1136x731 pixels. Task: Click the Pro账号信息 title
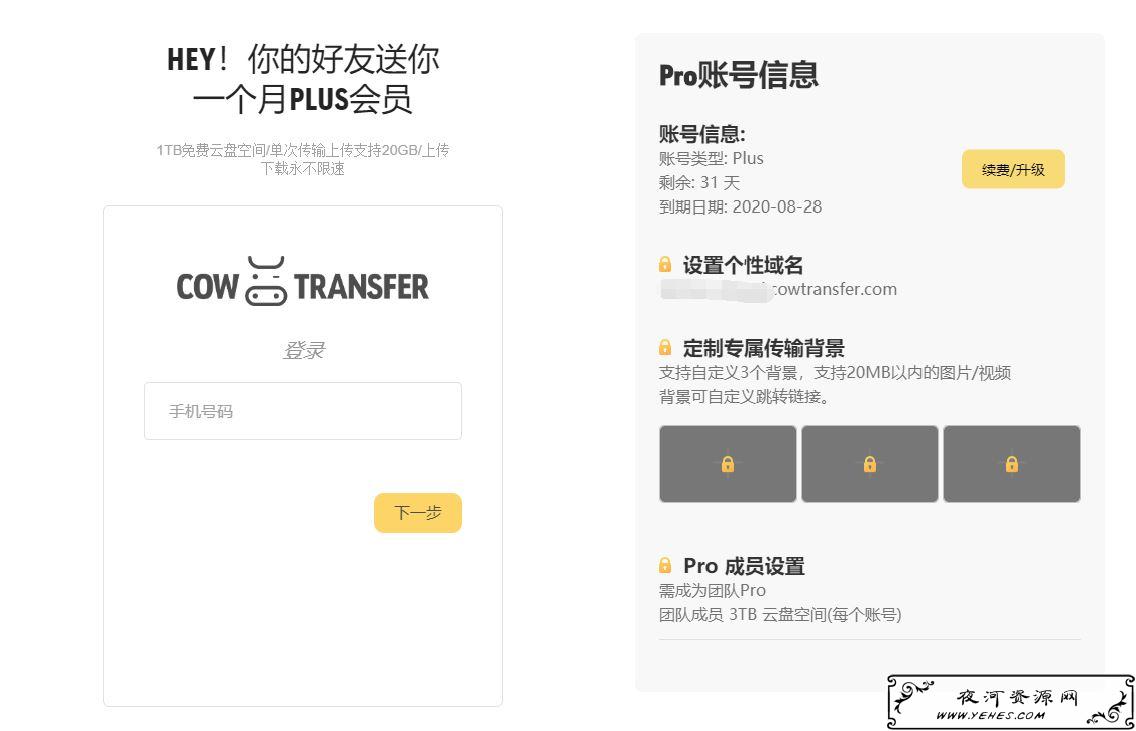[x=738, y=76]
